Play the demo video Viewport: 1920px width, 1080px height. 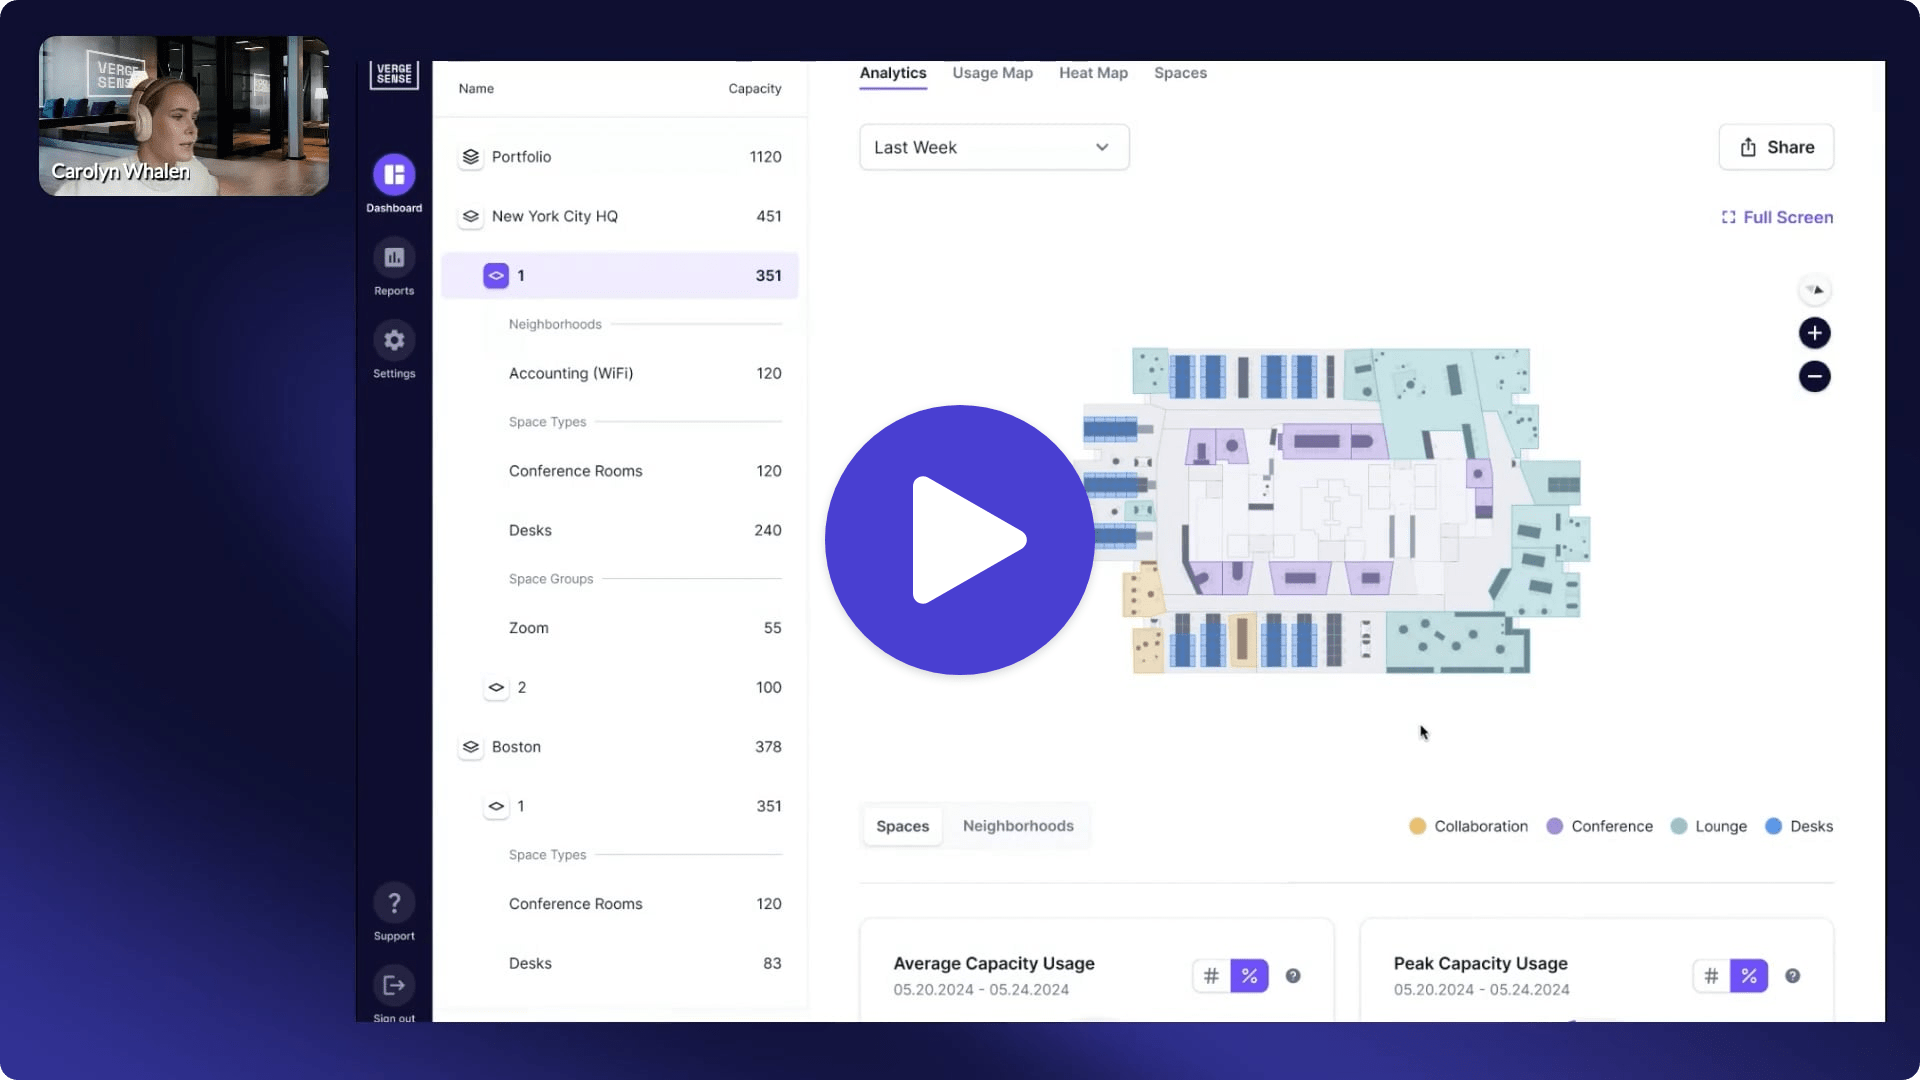[x=960, y=540]
